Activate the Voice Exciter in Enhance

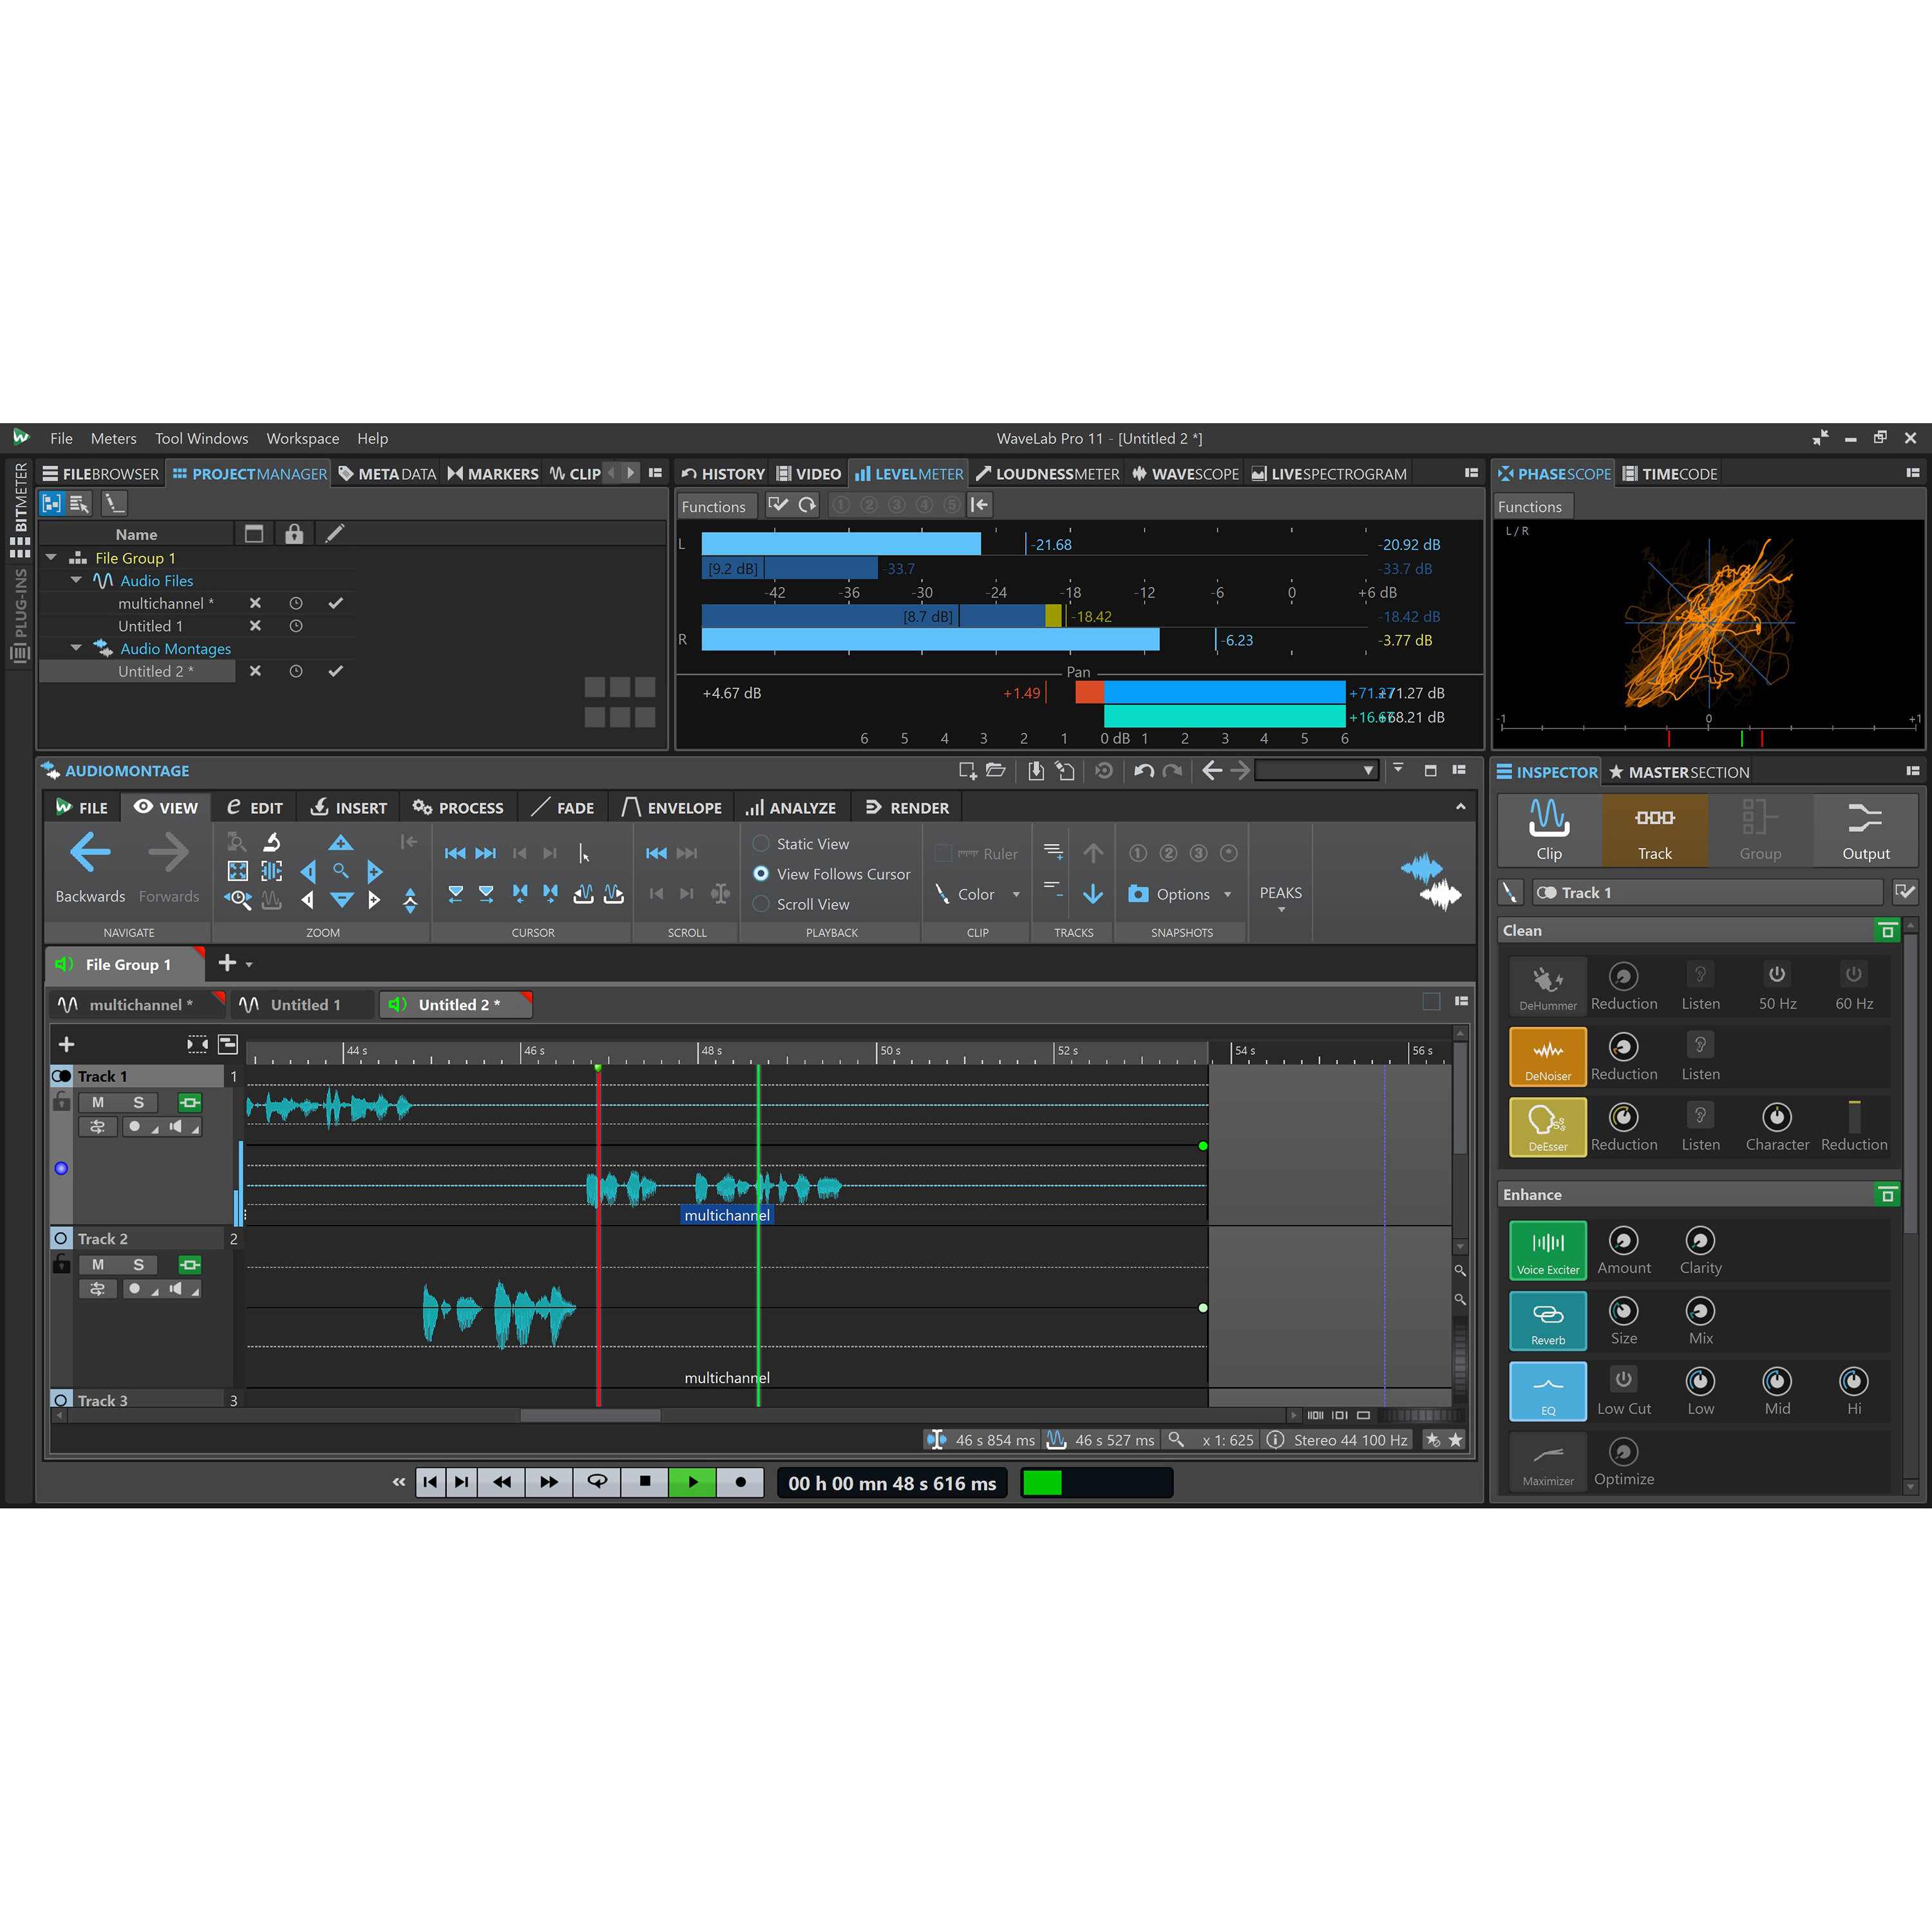(1547, 1249)
